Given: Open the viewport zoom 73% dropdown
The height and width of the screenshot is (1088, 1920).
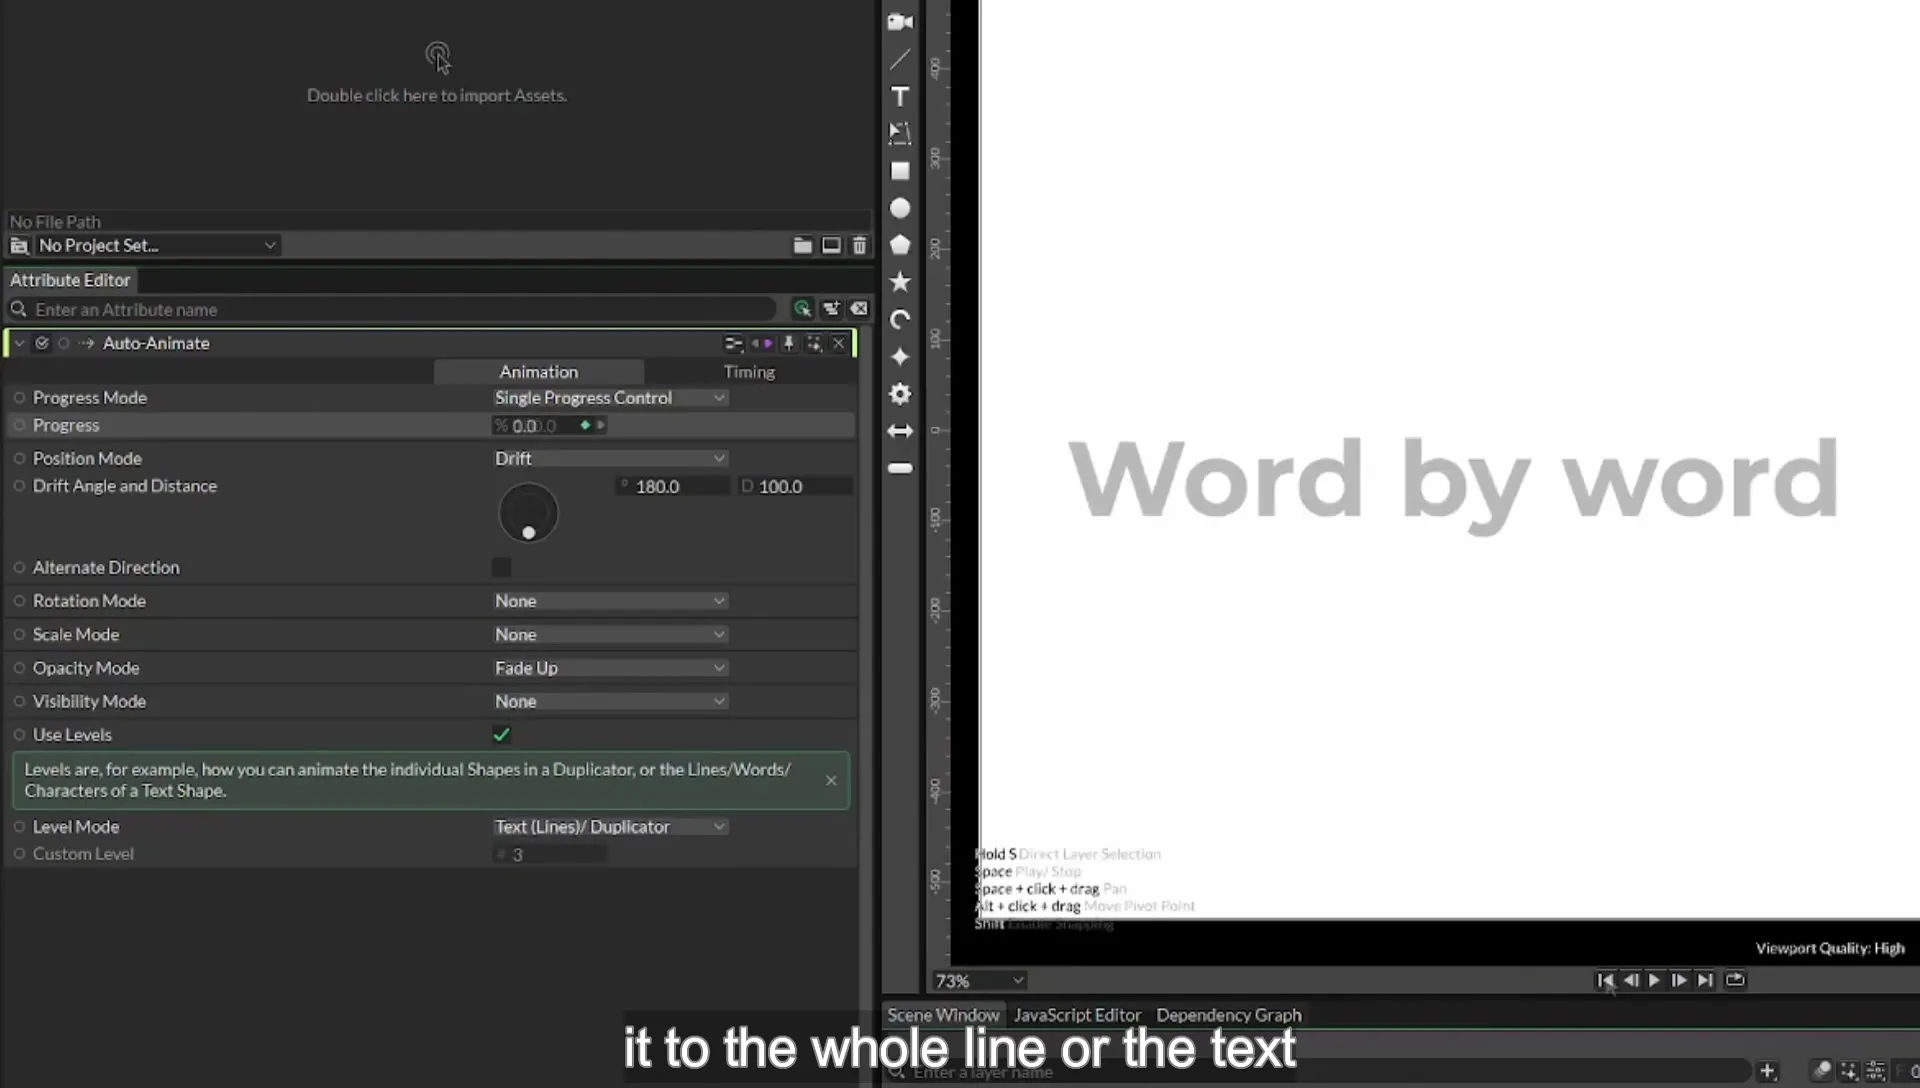Looking at the screenshot, I should 979,981.
